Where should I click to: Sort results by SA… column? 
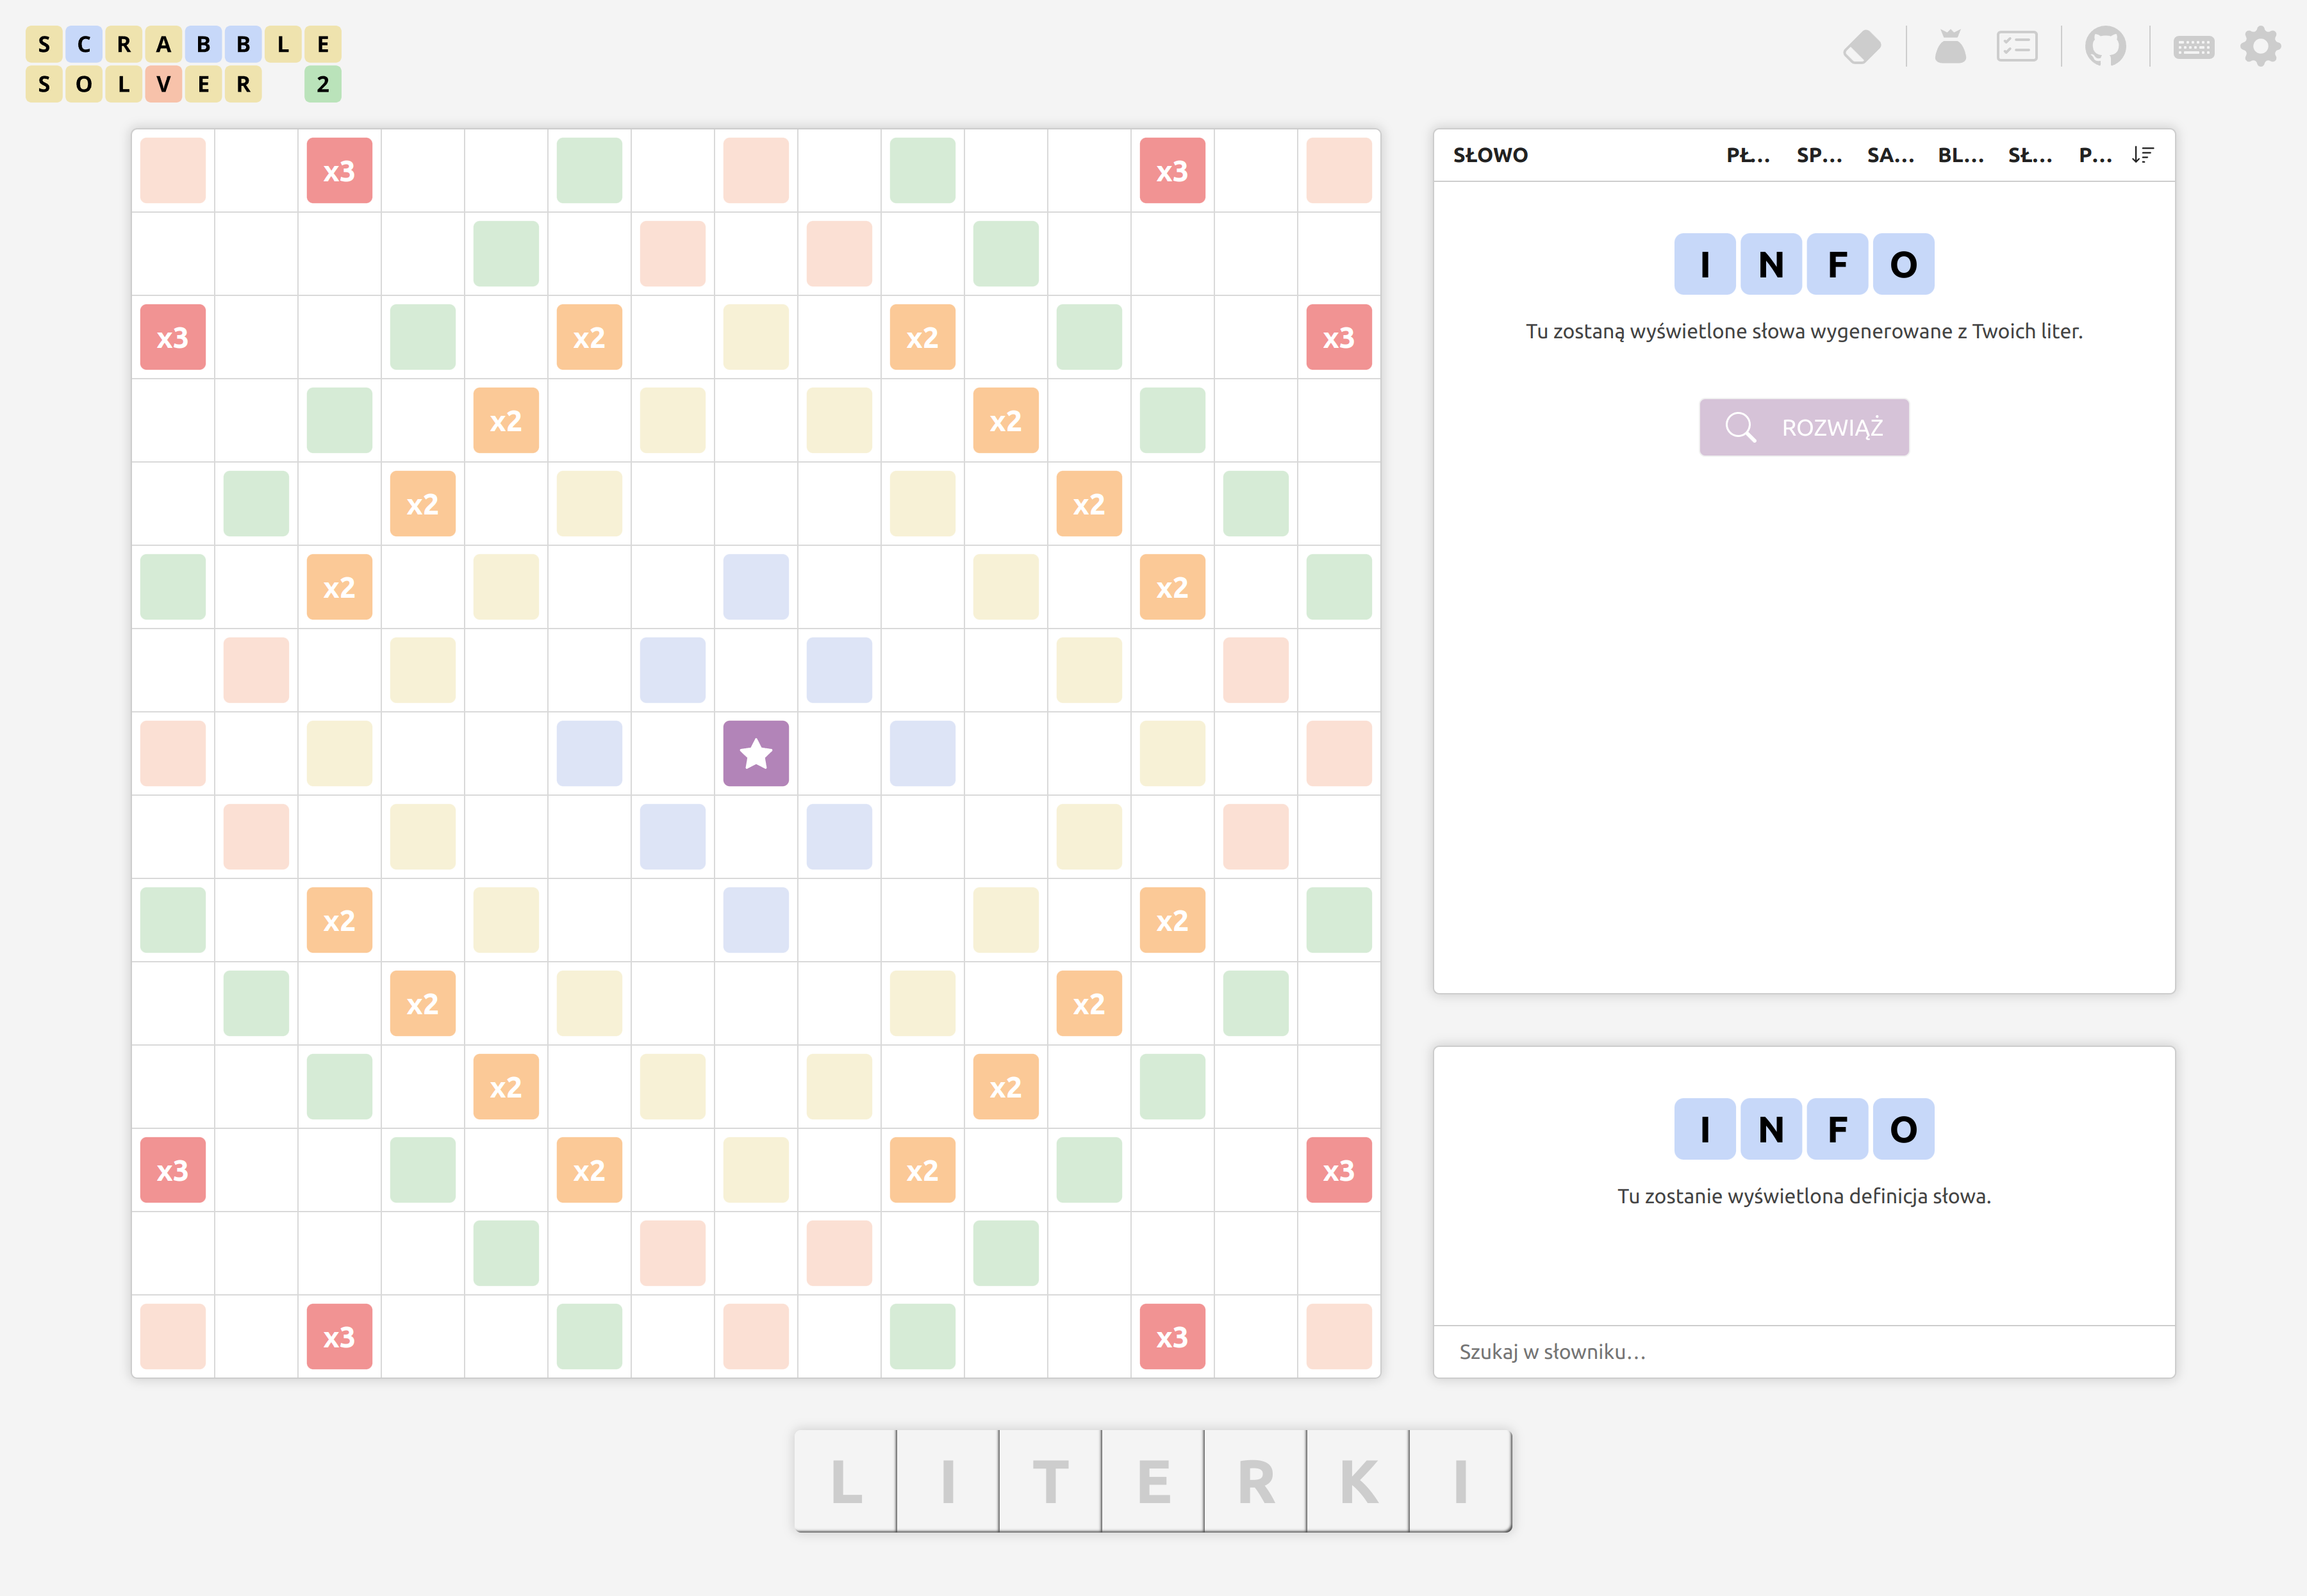pos(1889,155)
